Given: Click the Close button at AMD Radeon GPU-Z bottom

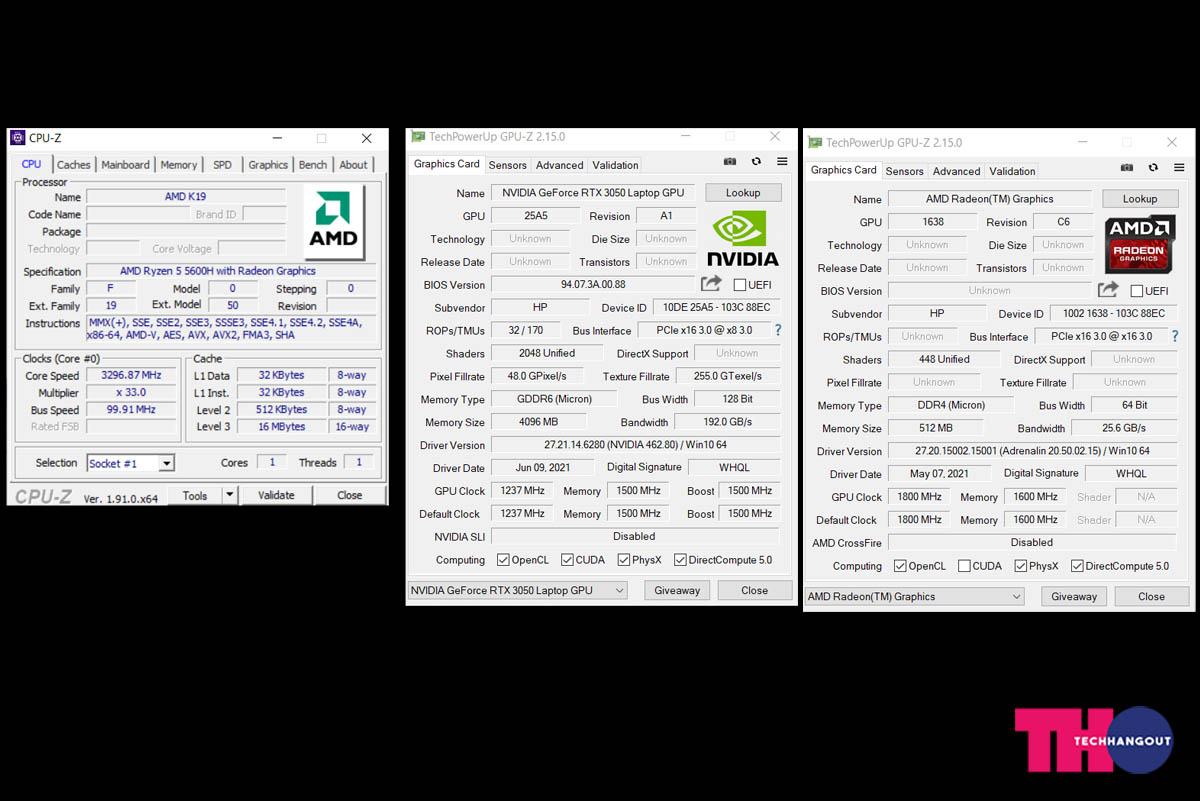Looking at the screenshot, I should tap(1152, 596).
